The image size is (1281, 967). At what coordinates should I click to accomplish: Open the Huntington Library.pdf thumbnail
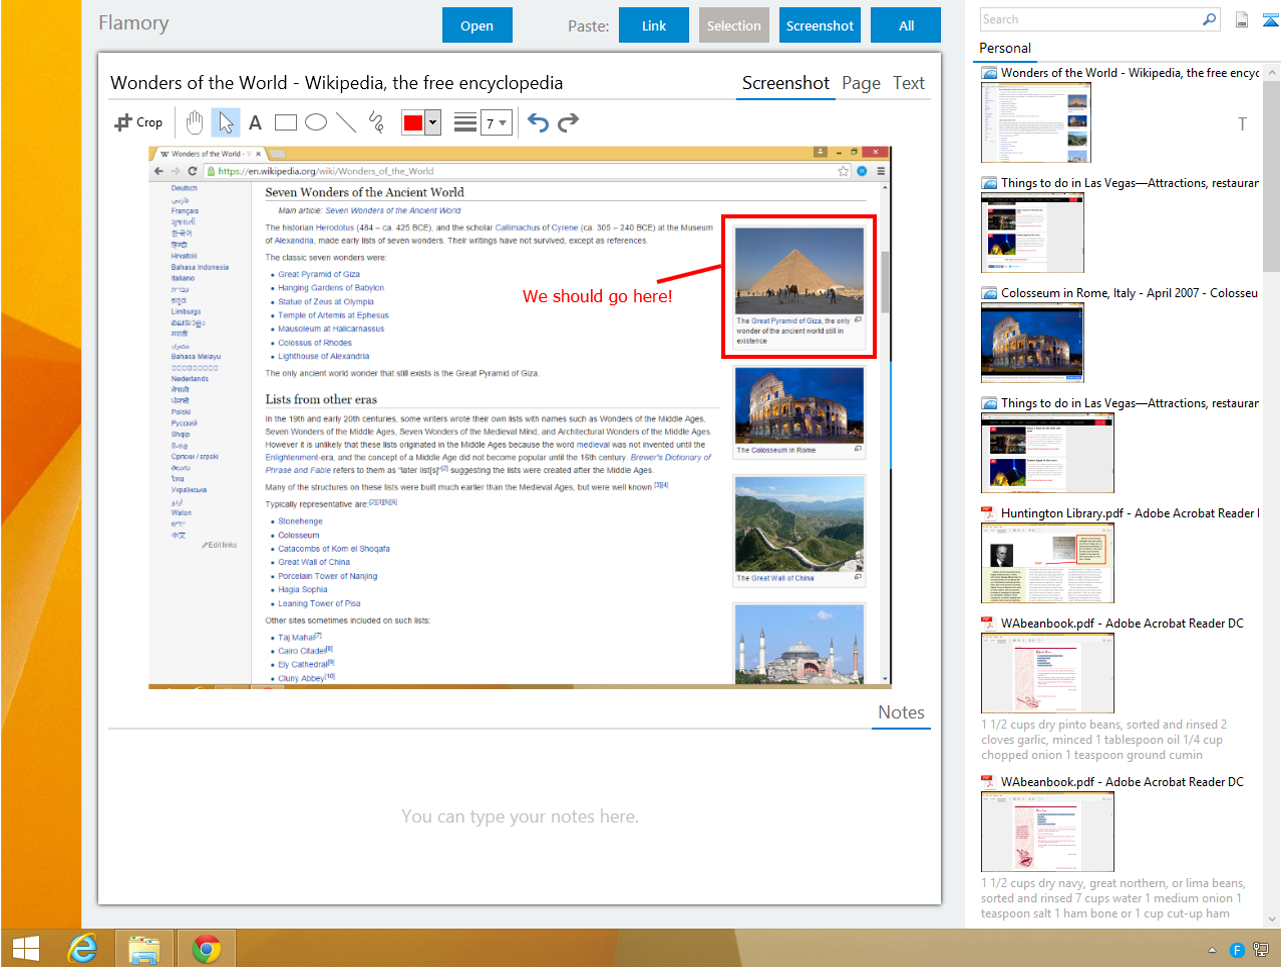(1047, 562)
